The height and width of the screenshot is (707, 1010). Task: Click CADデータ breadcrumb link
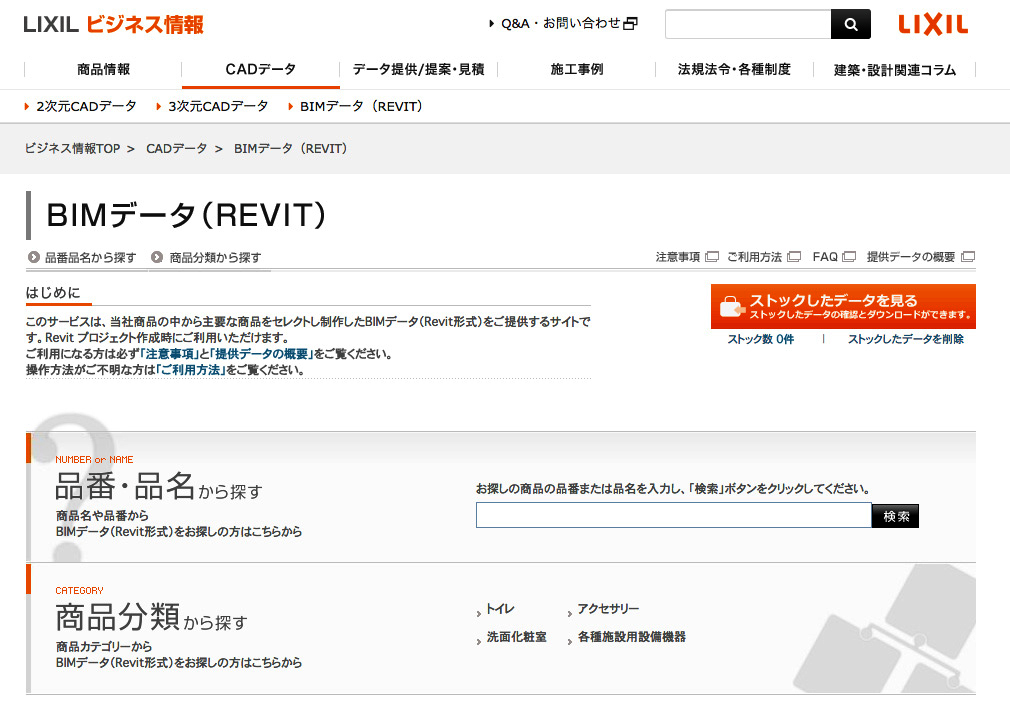point(176,149)
